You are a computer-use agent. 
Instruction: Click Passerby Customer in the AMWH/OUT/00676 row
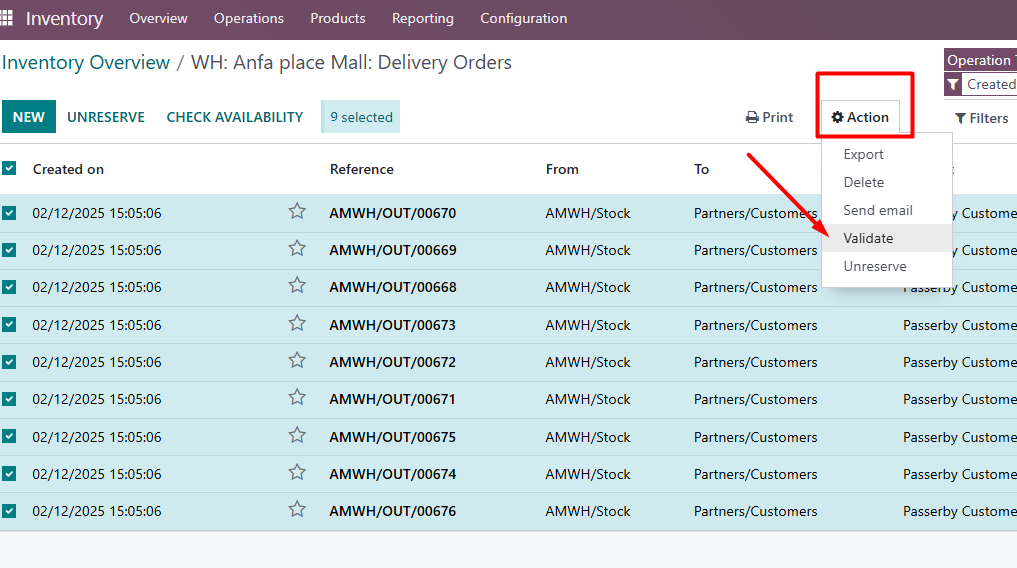click(x=959, y=511)
